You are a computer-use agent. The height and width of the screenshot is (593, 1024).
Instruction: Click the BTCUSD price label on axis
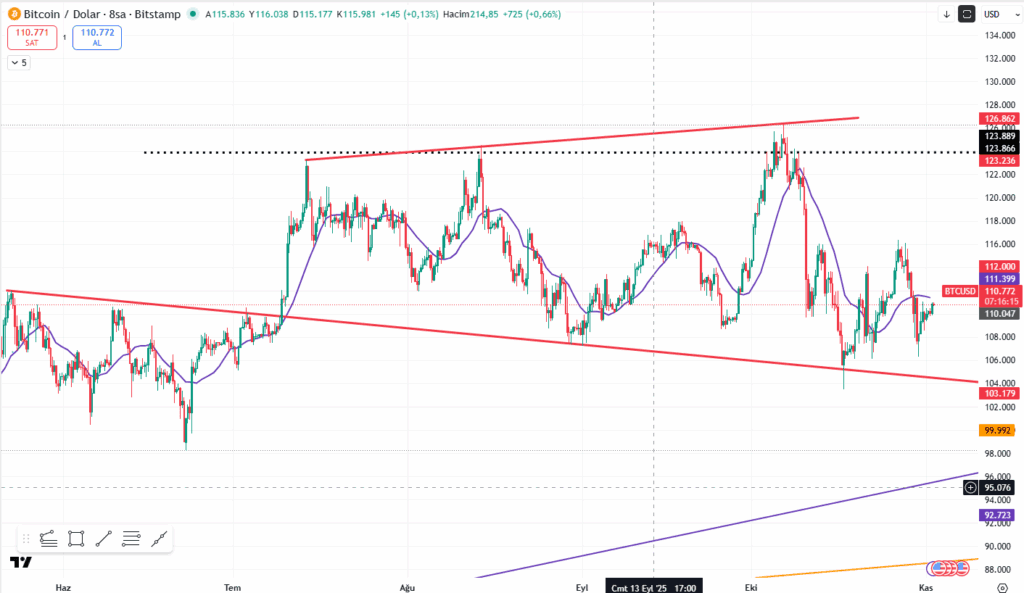tap(960, 291)
